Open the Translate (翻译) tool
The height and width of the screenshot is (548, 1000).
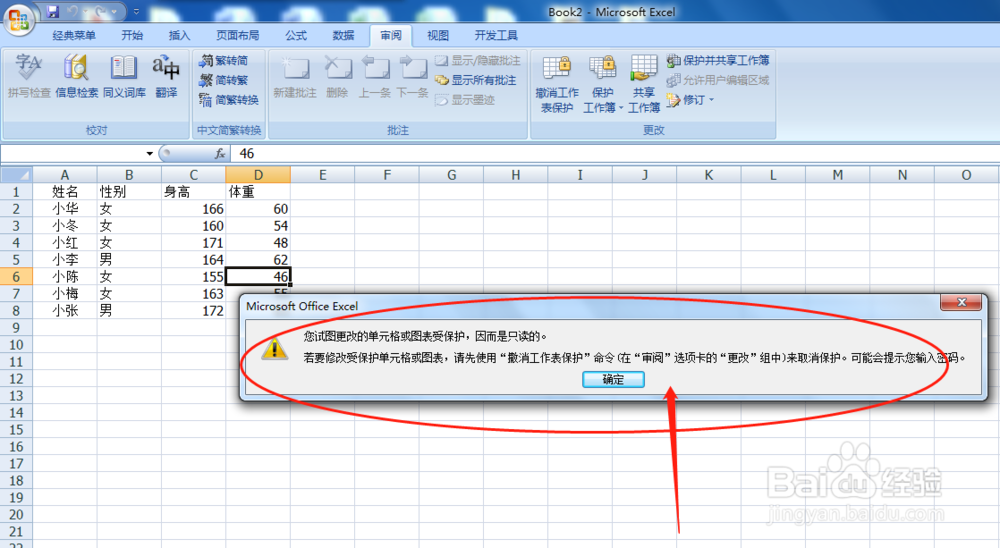click(x=166, y=76)
